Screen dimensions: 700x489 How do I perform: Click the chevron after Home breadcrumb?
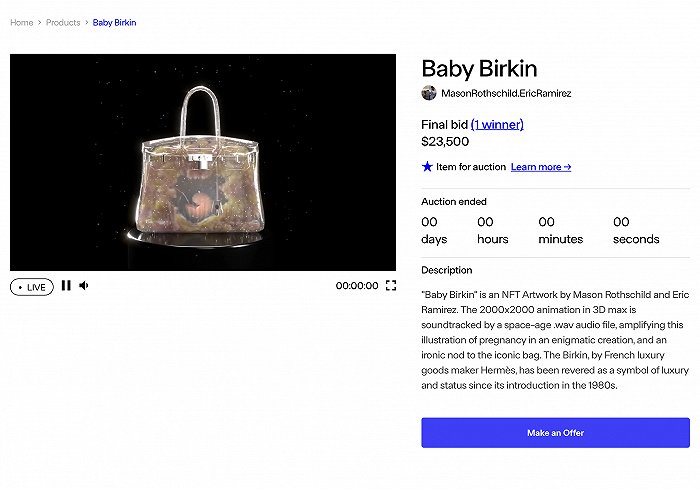(x=40, y=22)
